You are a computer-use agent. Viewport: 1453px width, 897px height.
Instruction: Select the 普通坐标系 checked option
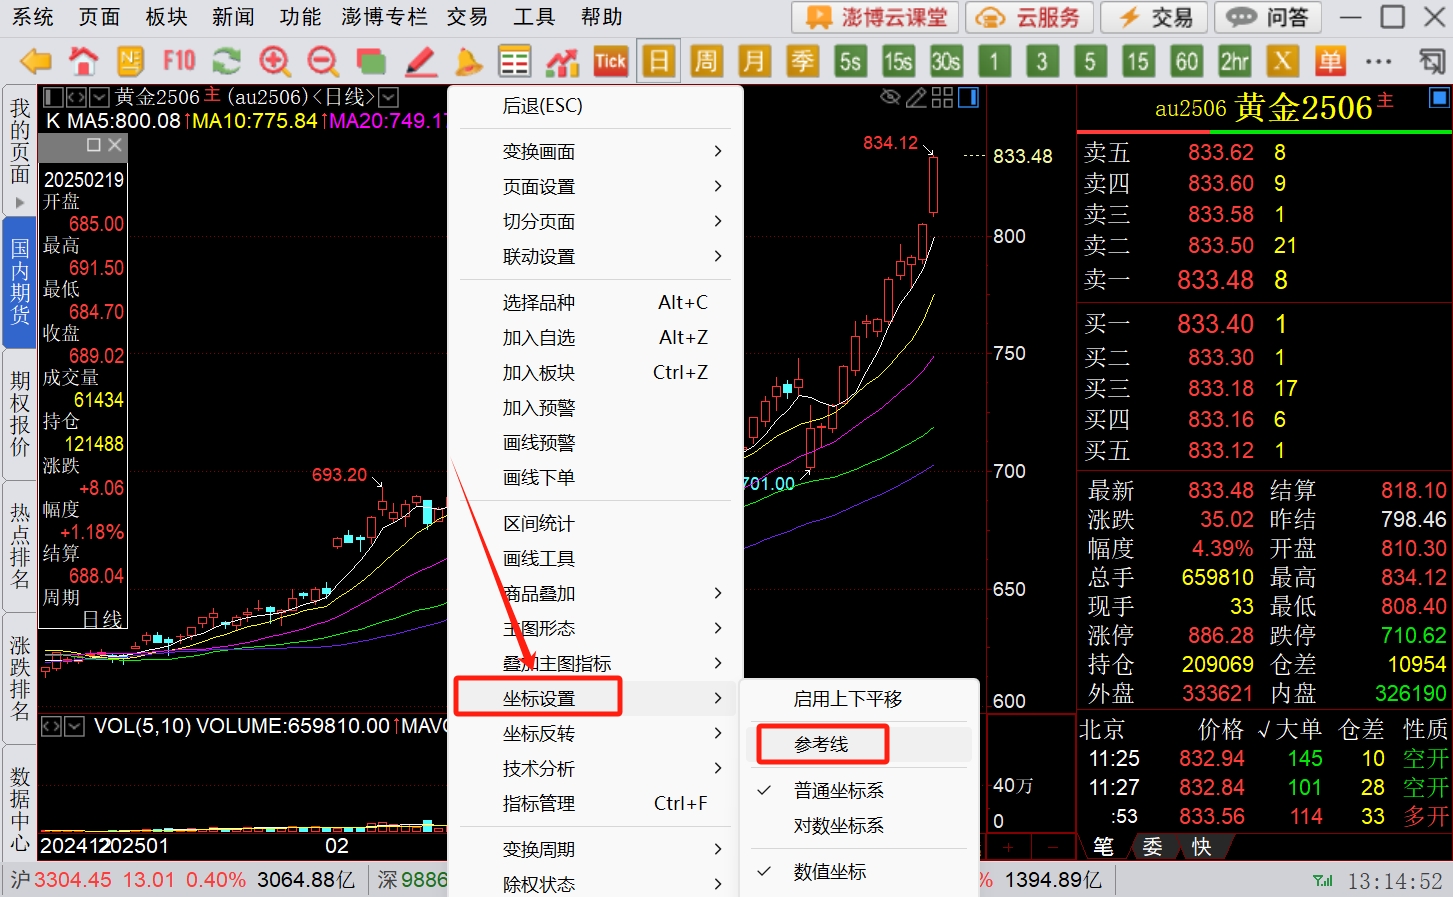(x=838, y=790)
